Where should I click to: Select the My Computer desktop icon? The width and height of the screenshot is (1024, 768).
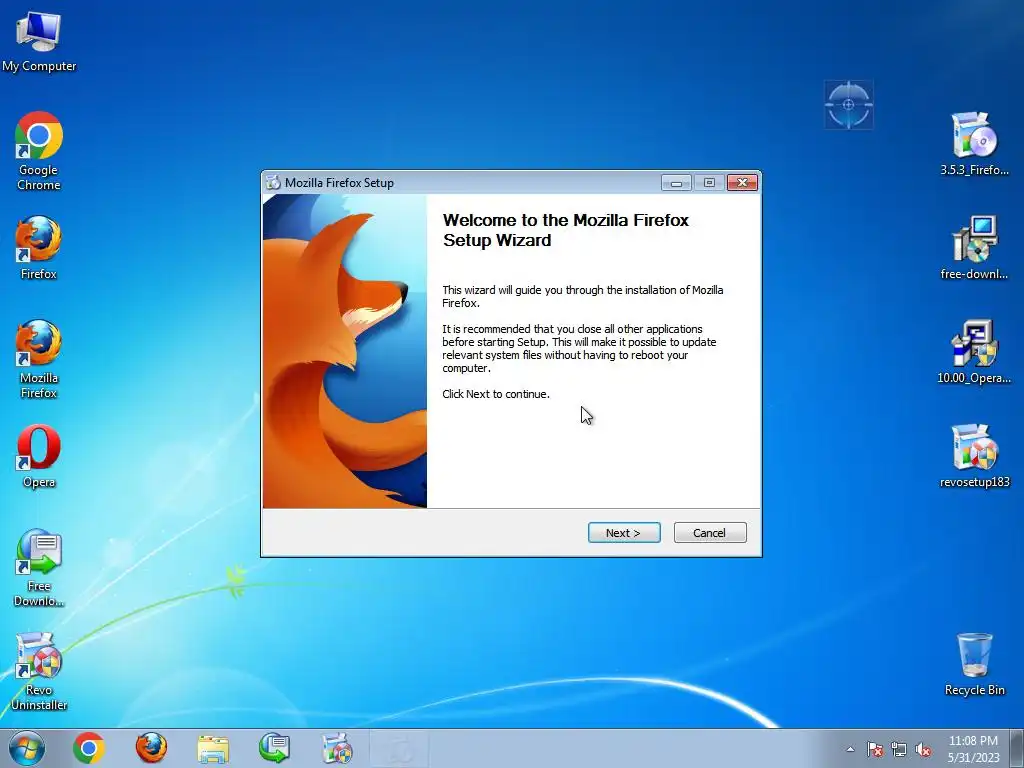click(39, 41)
